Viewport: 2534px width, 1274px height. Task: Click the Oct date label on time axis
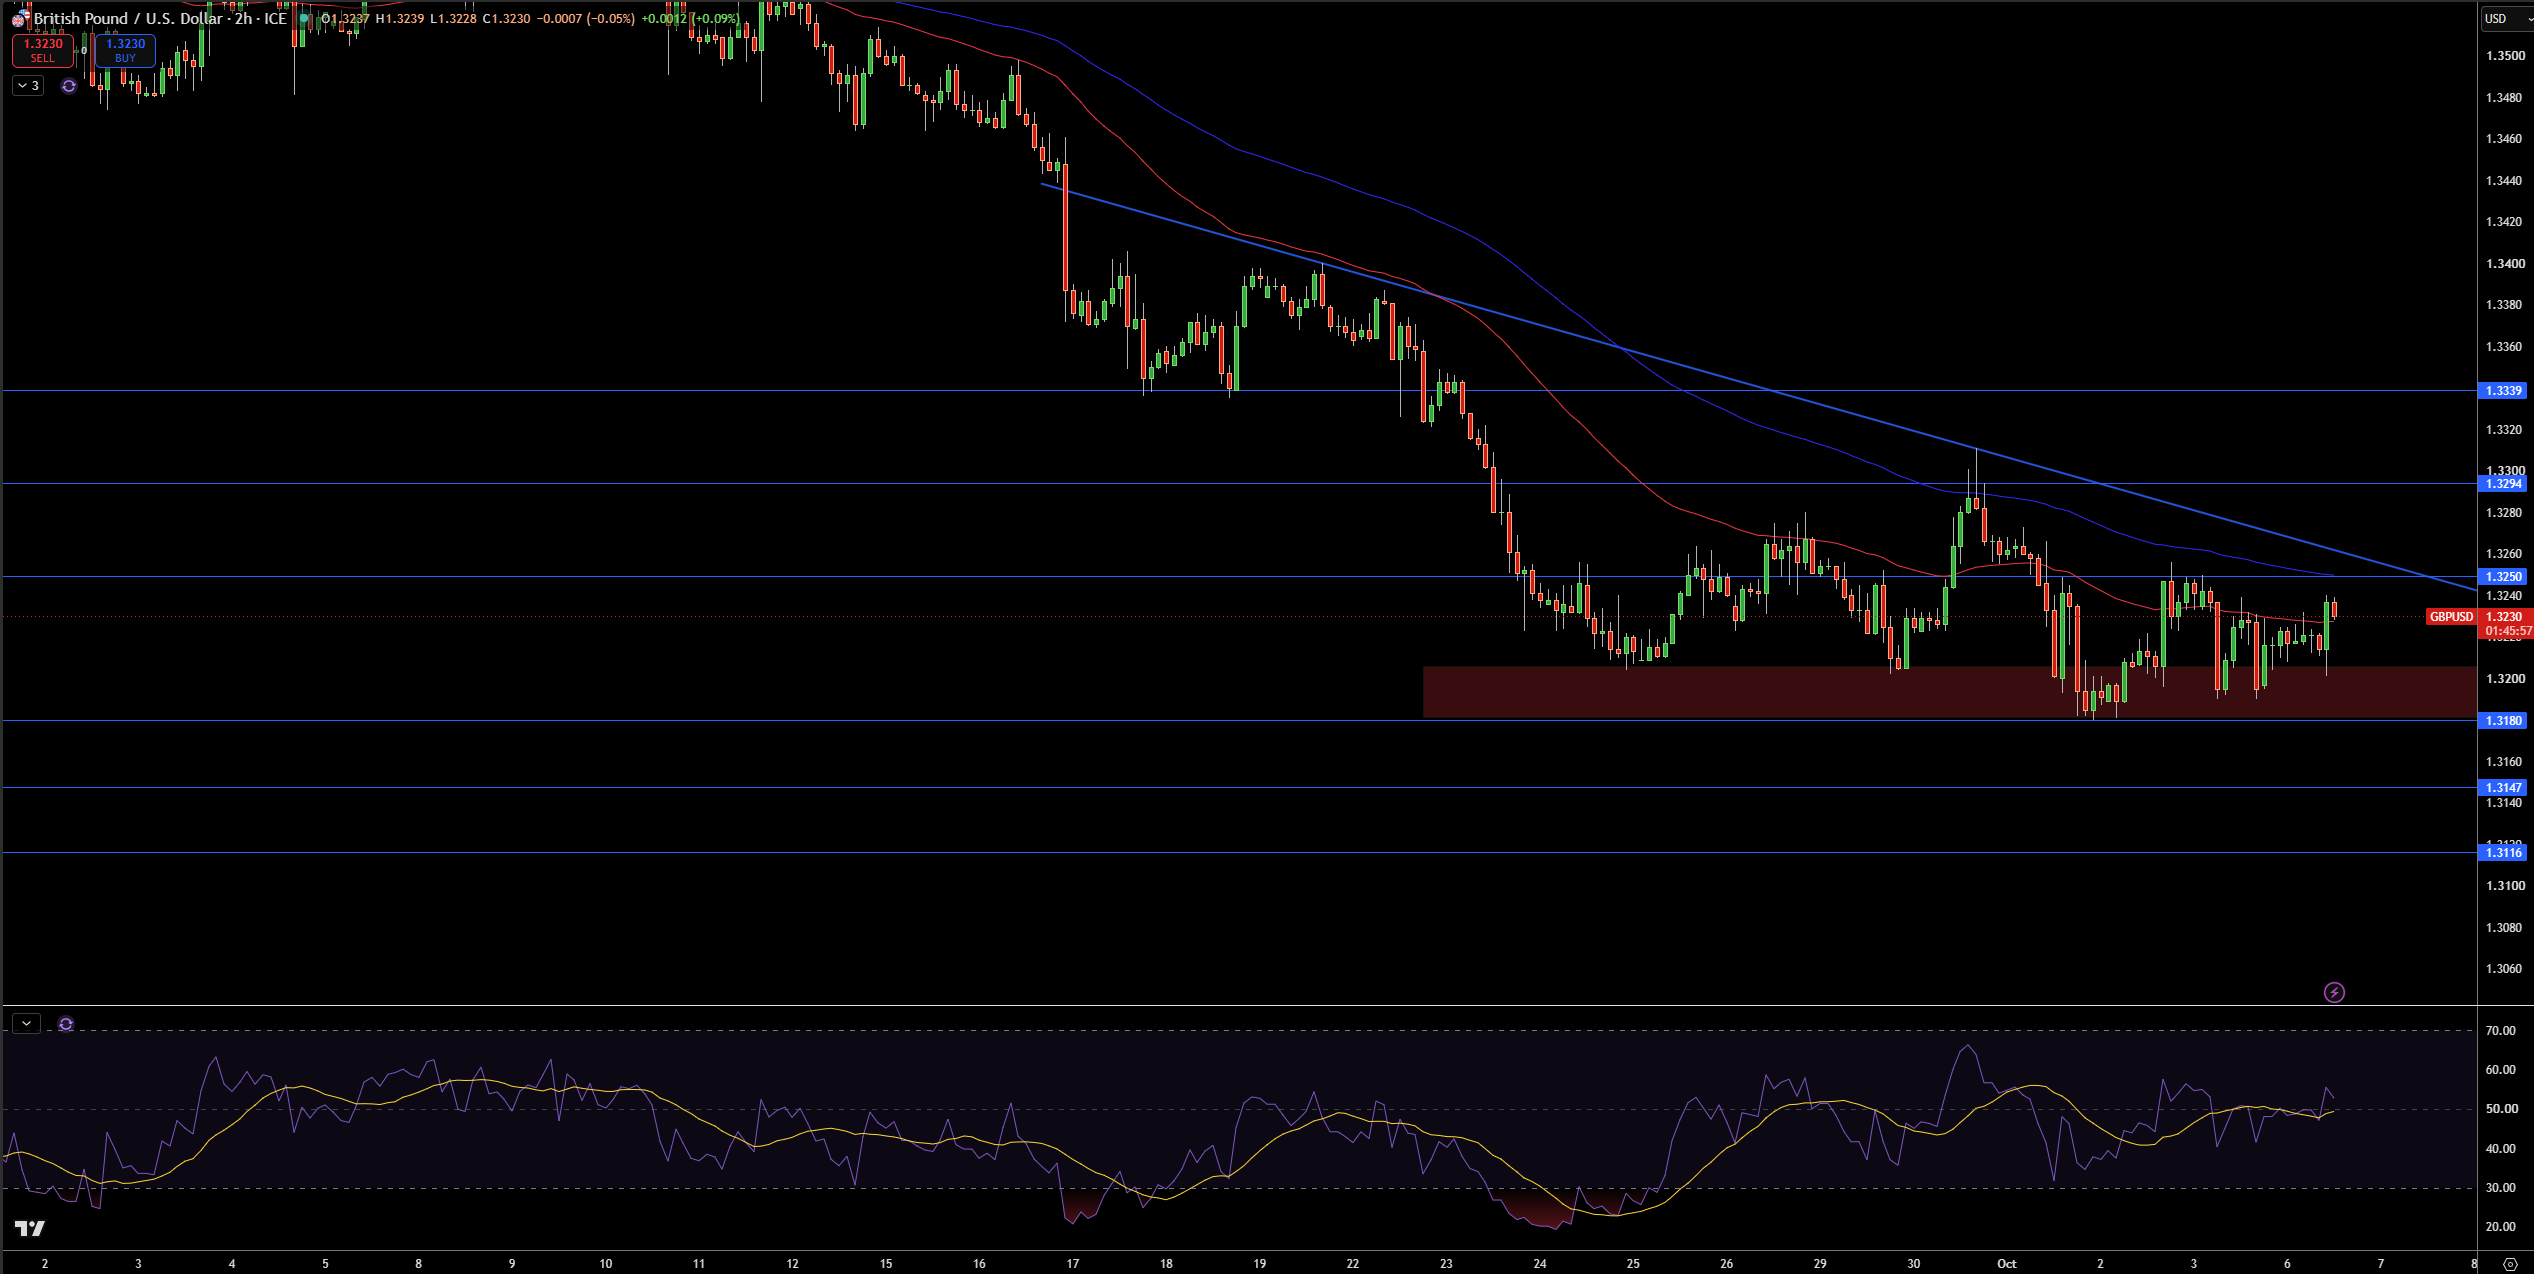pos(2007,1264)
